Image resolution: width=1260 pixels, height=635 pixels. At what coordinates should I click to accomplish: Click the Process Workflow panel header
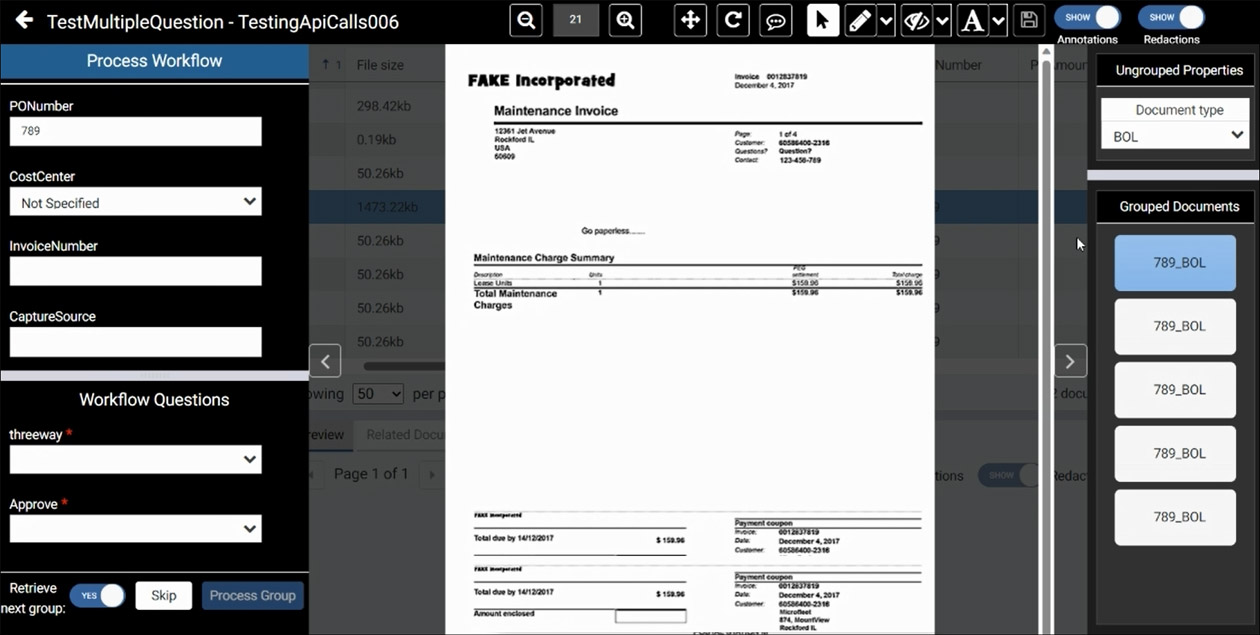[154, 61]
